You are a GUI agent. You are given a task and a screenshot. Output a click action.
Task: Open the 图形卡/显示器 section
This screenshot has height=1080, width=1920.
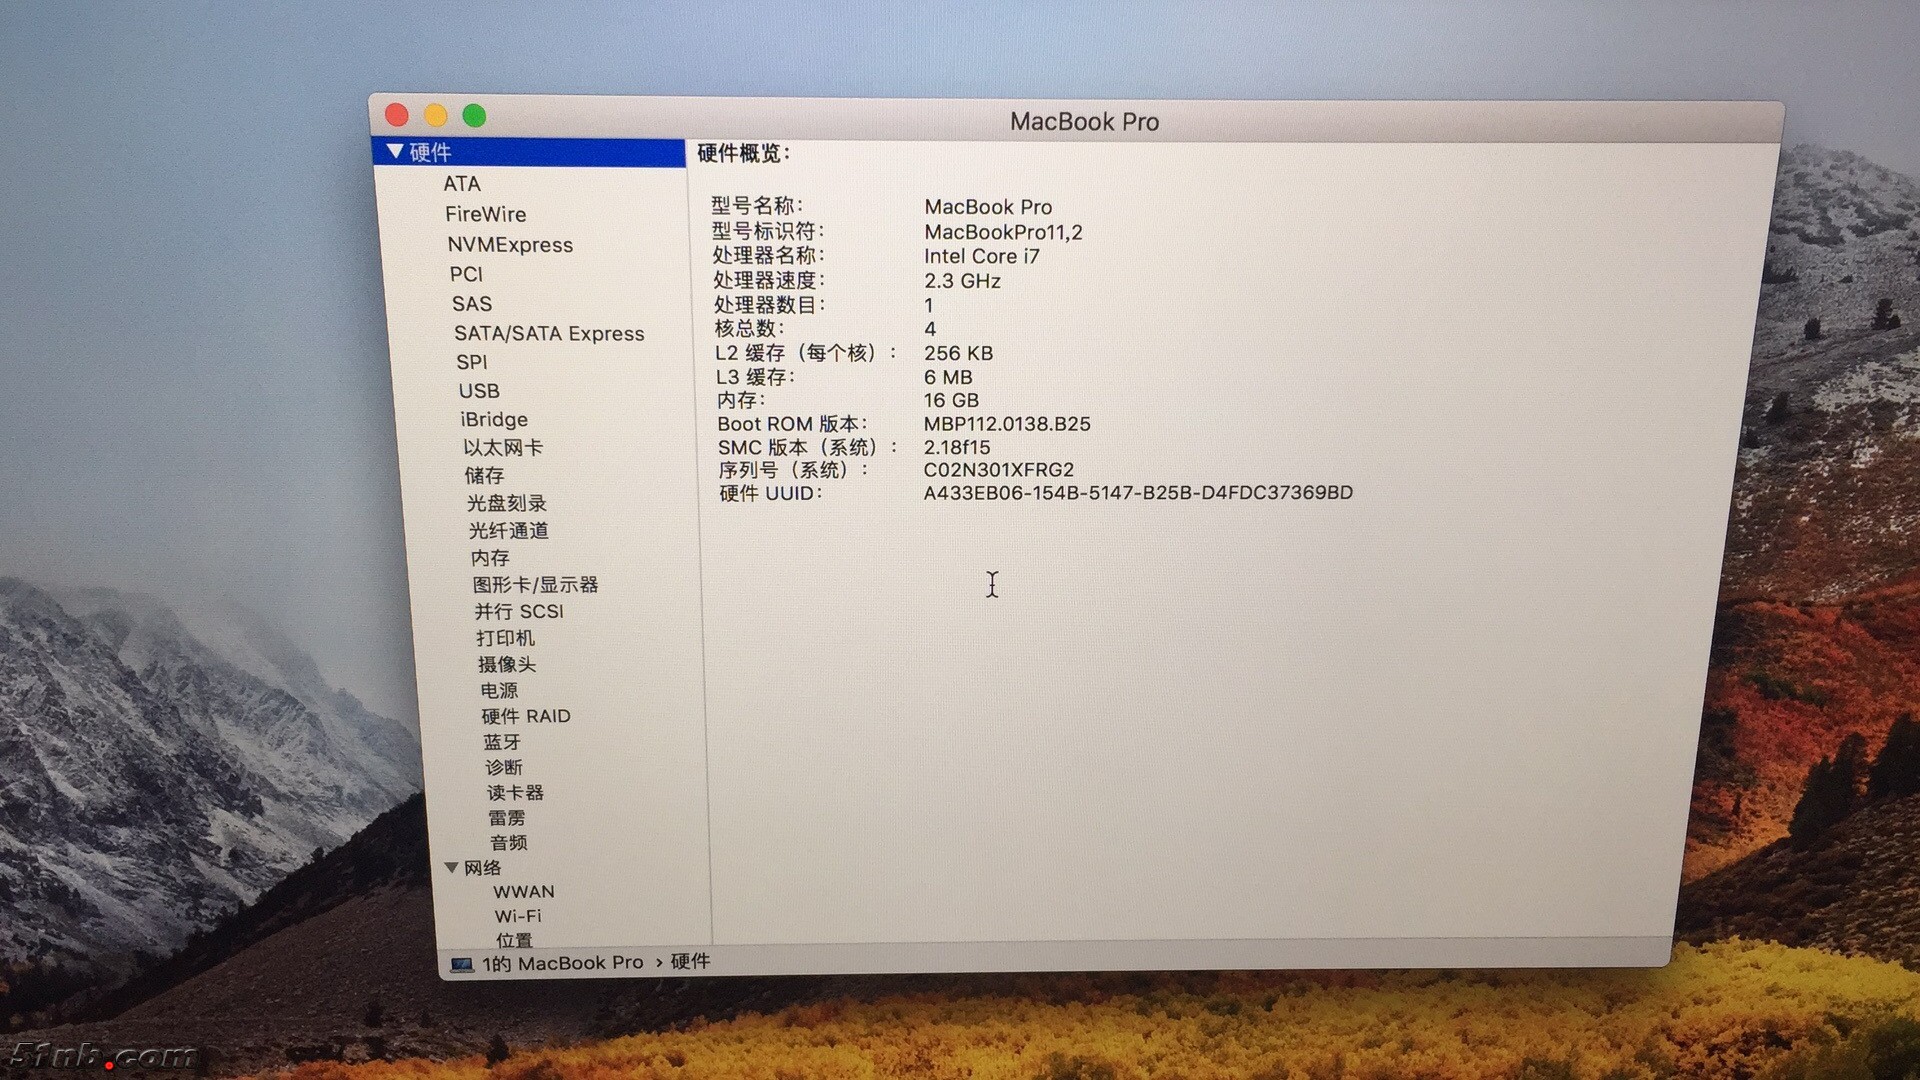(535, 585)
